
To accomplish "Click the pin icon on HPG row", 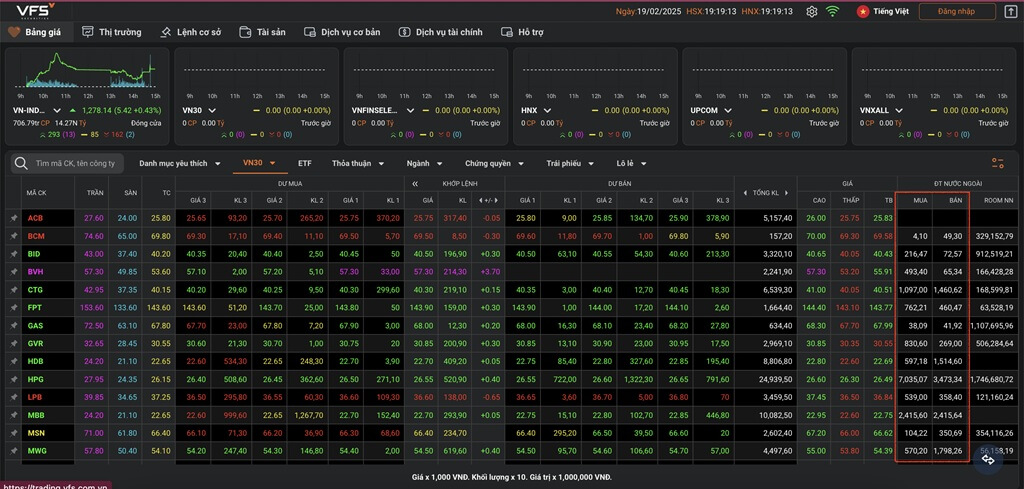I will [x=13, y=379].
